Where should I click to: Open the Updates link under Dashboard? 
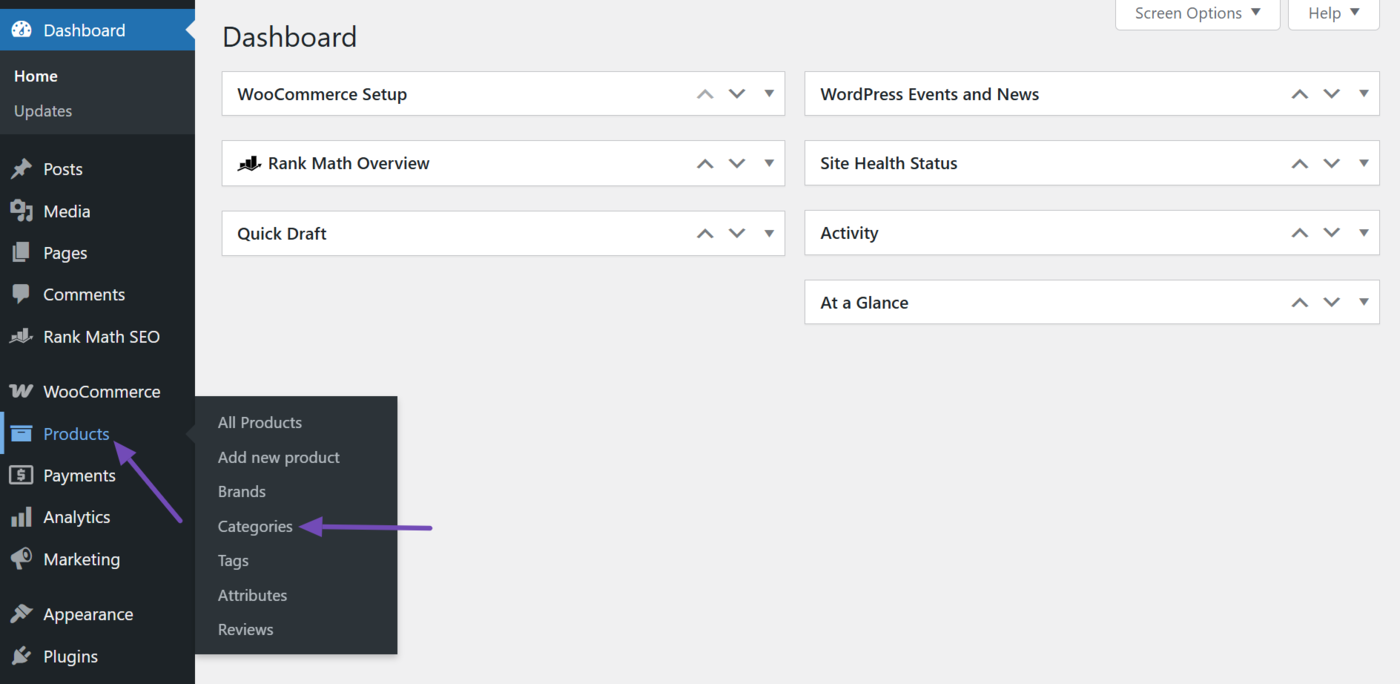click(x=43, y=111)
